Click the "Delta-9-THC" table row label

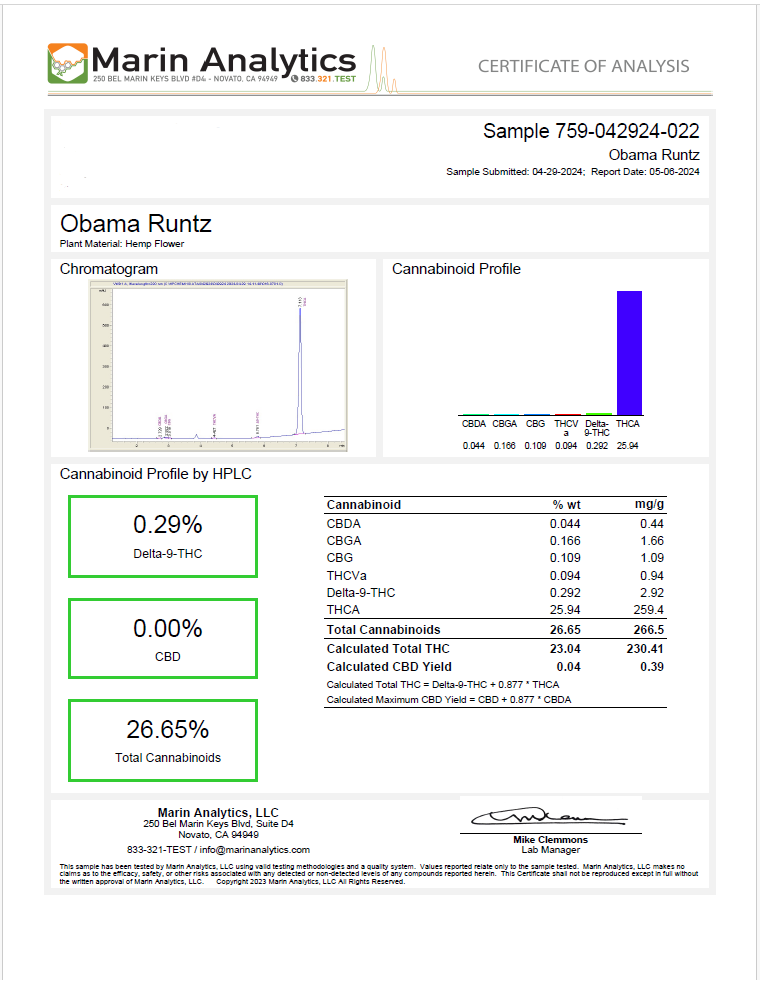tap(361, 592)
